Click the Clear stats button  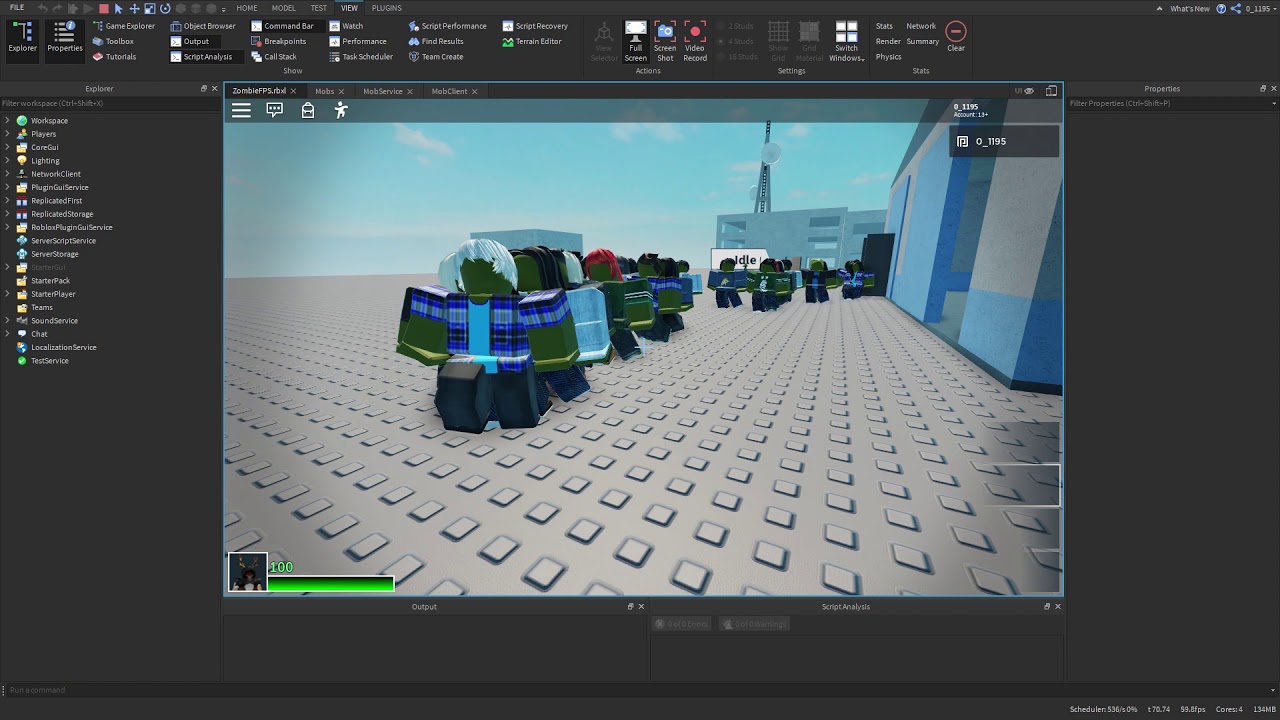pos(956,37)
